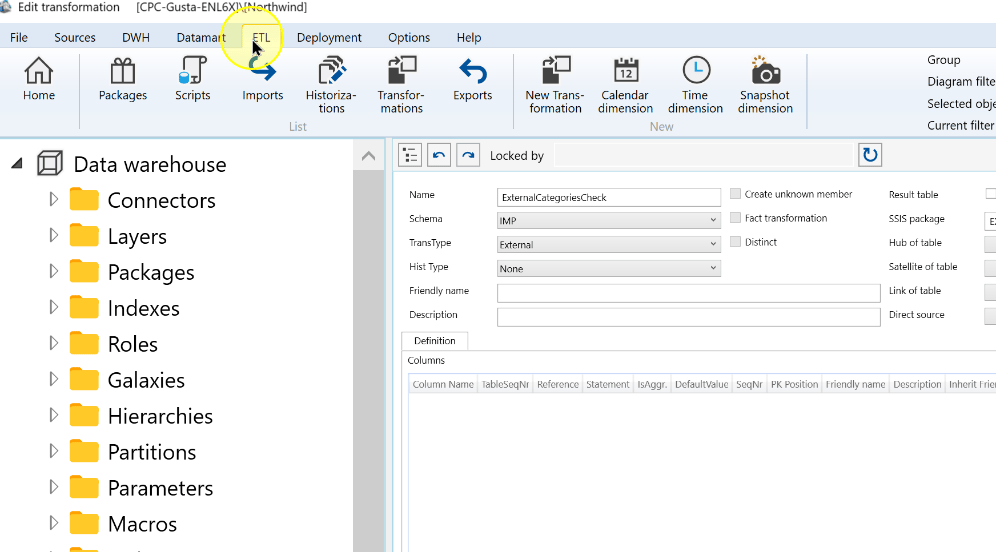Viewport: 996px width, 552px height.
Task: Open the Schema dropdown showing IMP
Action: click(609, 220)
